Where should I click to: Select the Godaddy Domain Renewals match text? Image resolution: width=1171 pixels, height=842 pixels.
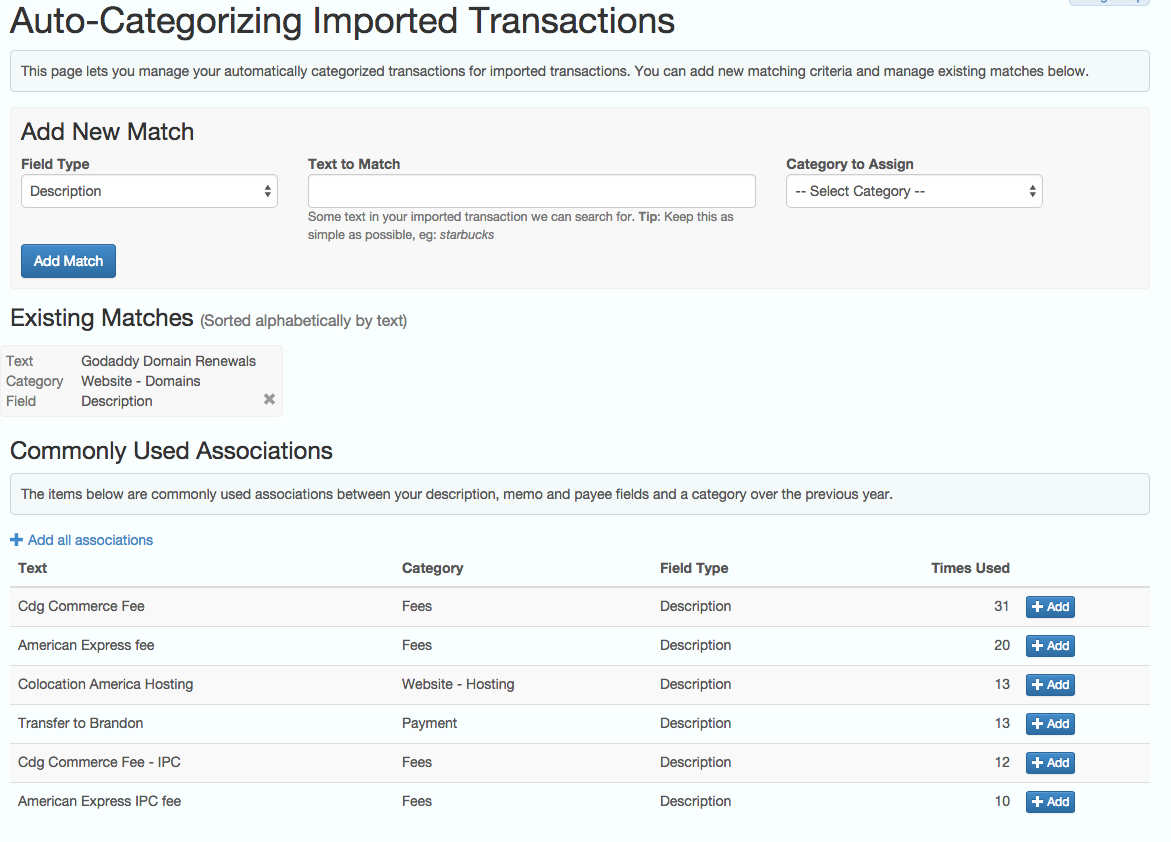click(x=168, y=361)
